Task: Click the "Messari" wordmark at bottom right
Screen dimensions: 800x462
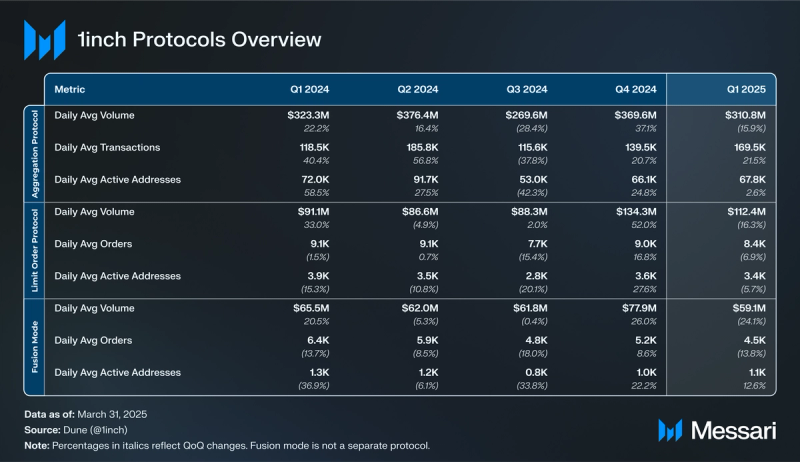Action: tap(733, 431)
